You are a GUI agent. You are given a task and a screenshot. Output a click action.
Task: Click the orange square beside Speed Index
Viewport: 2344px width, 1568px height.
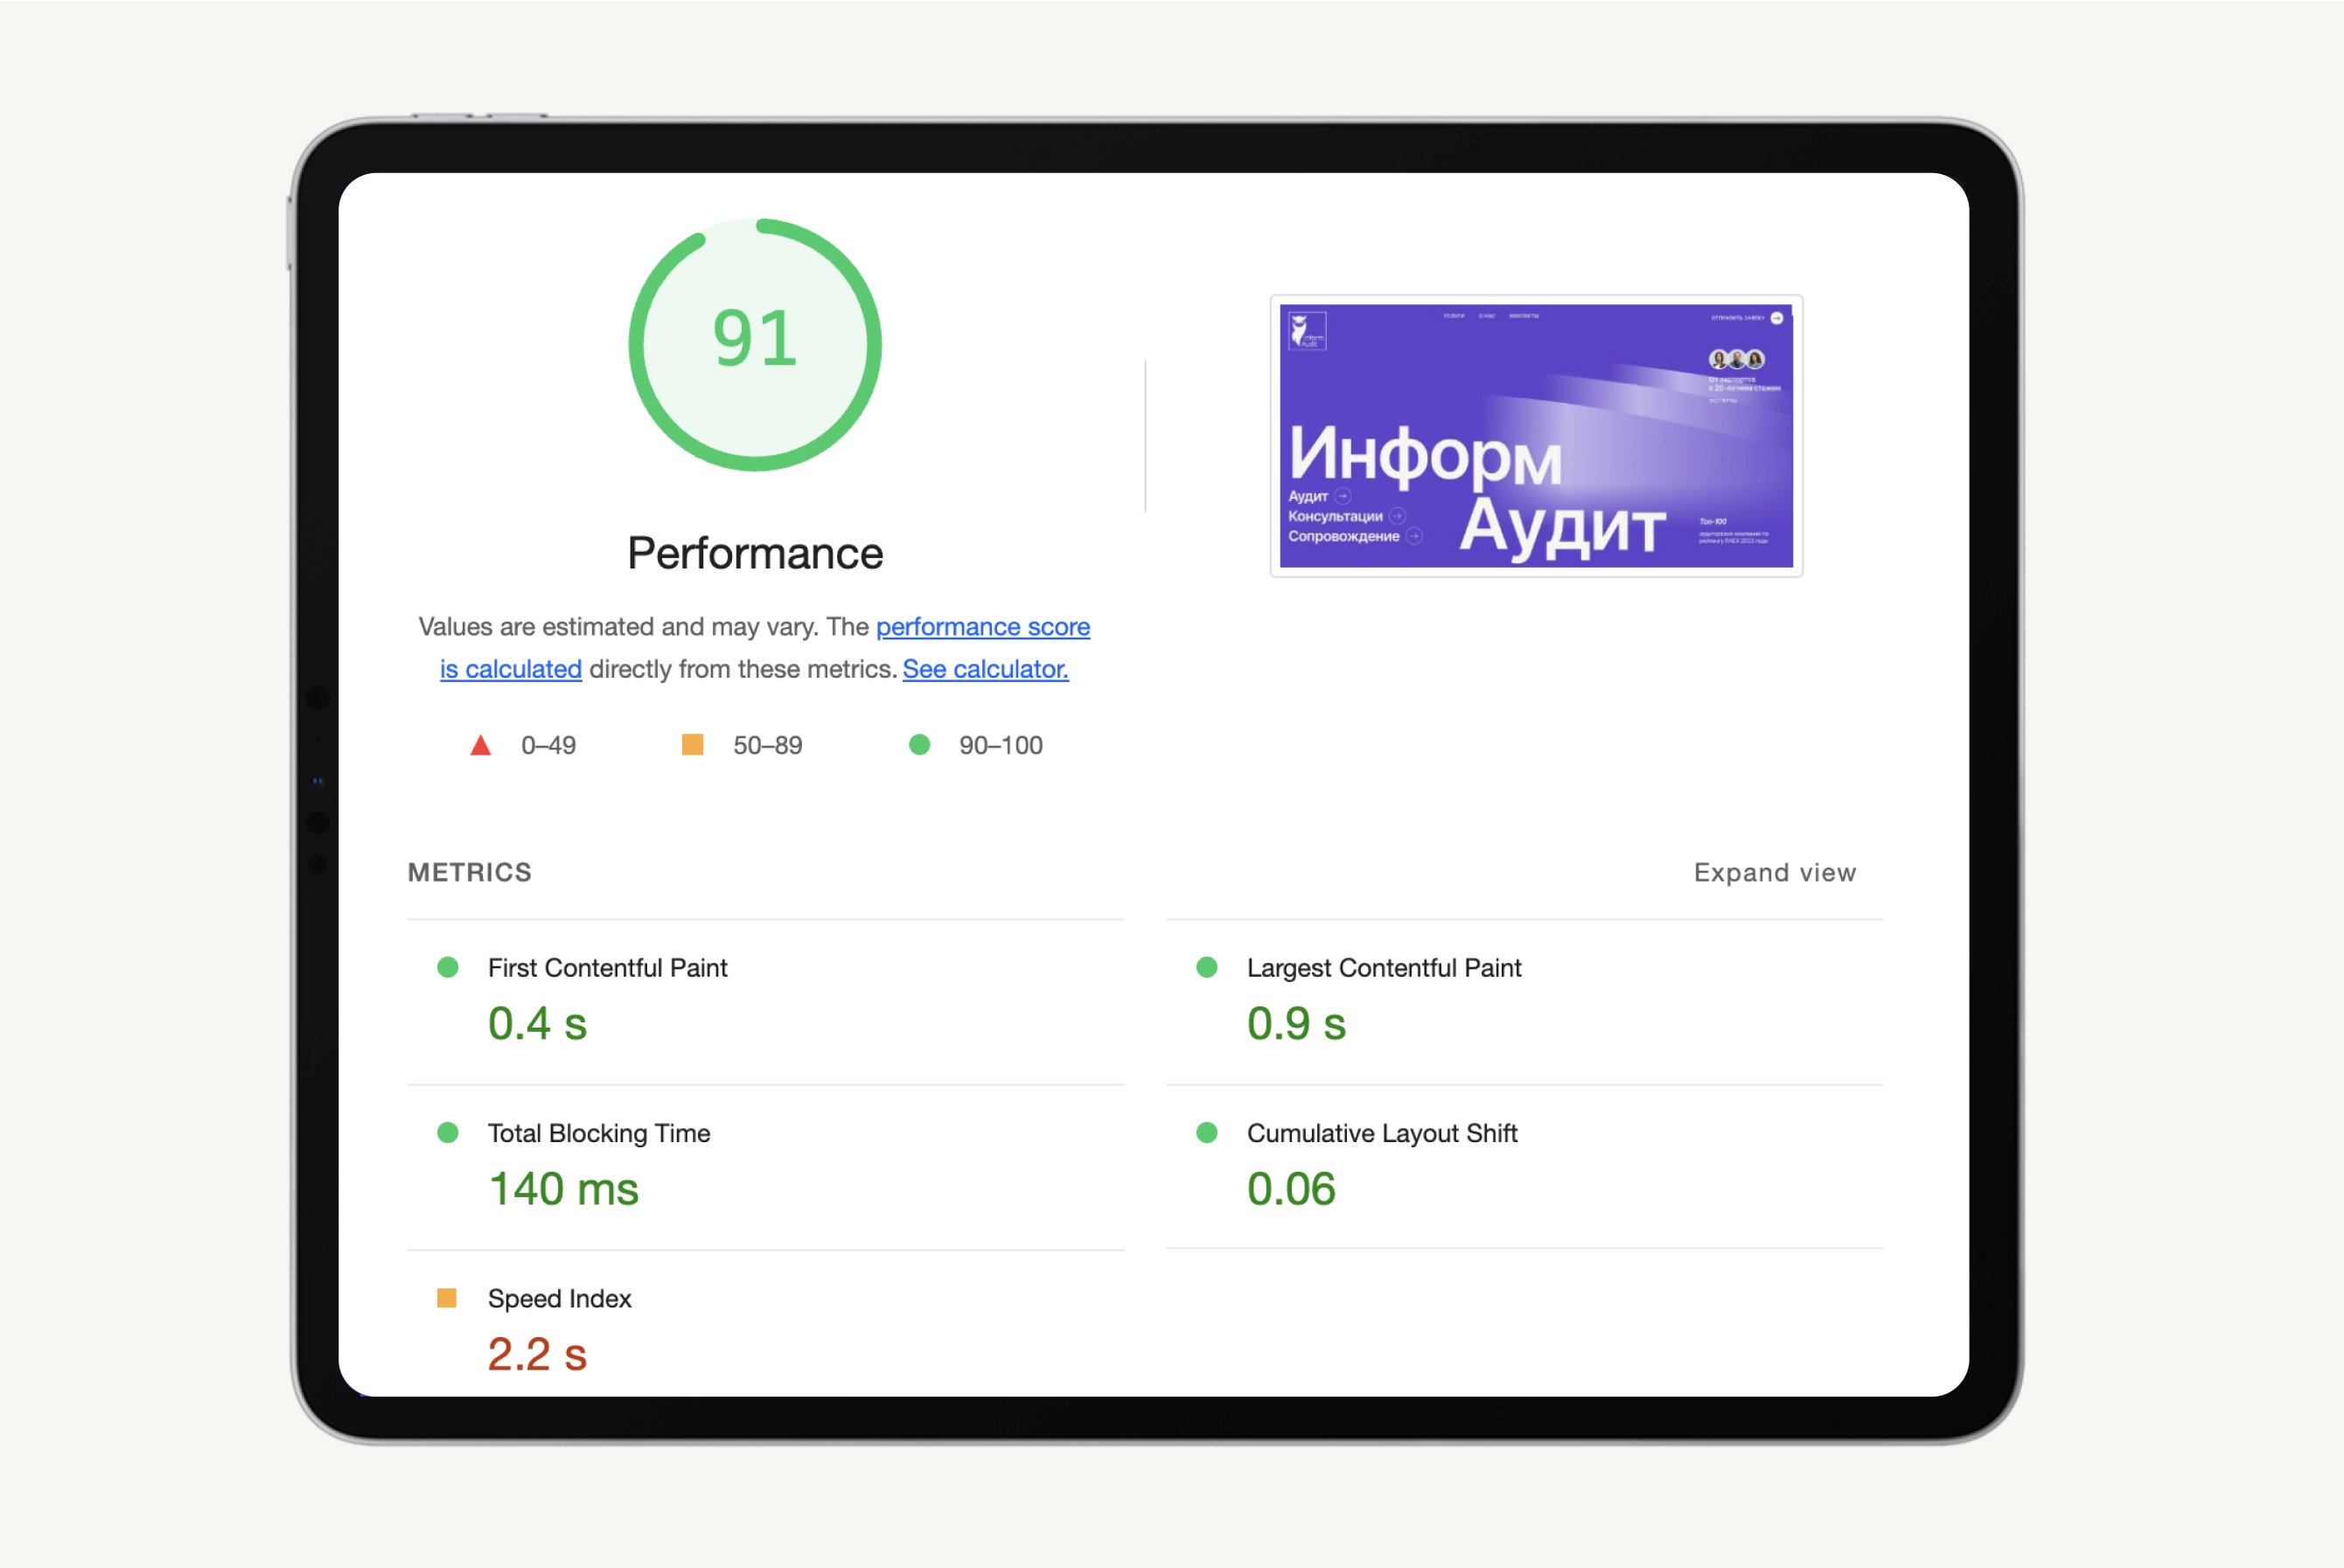447,1298
